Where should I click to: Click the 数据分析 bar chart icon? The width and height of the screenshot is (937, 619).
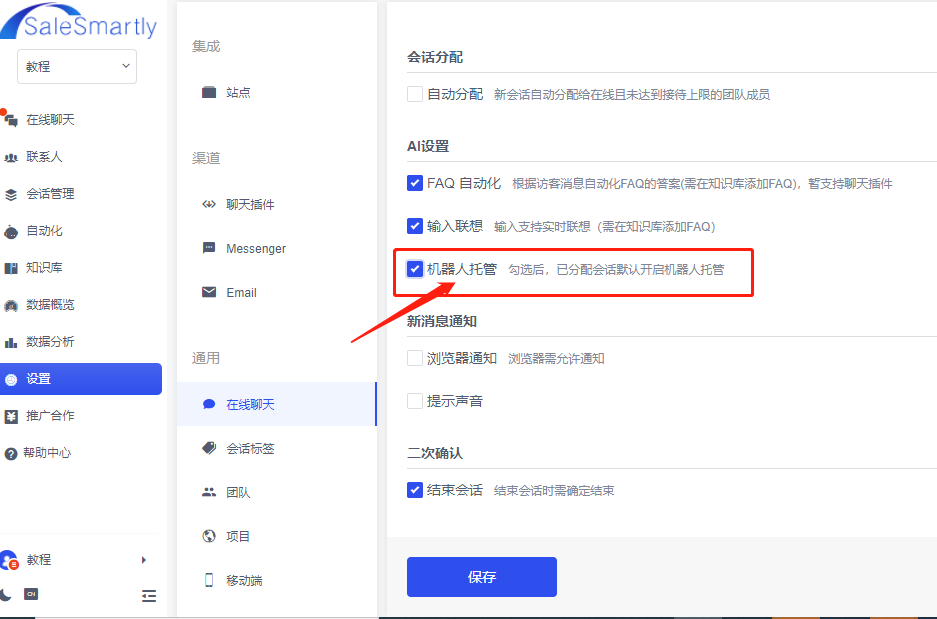click(11, 342)
